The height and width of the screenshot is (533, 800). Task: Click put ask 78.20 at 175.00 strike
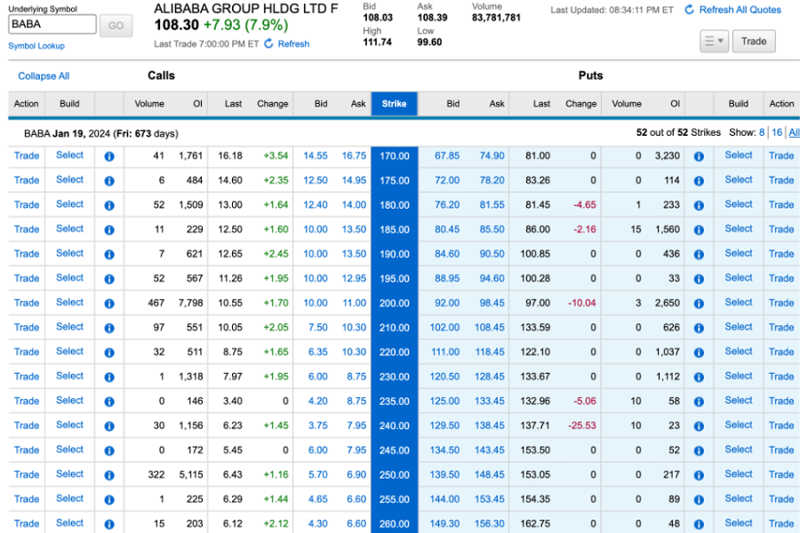(492, 180)
